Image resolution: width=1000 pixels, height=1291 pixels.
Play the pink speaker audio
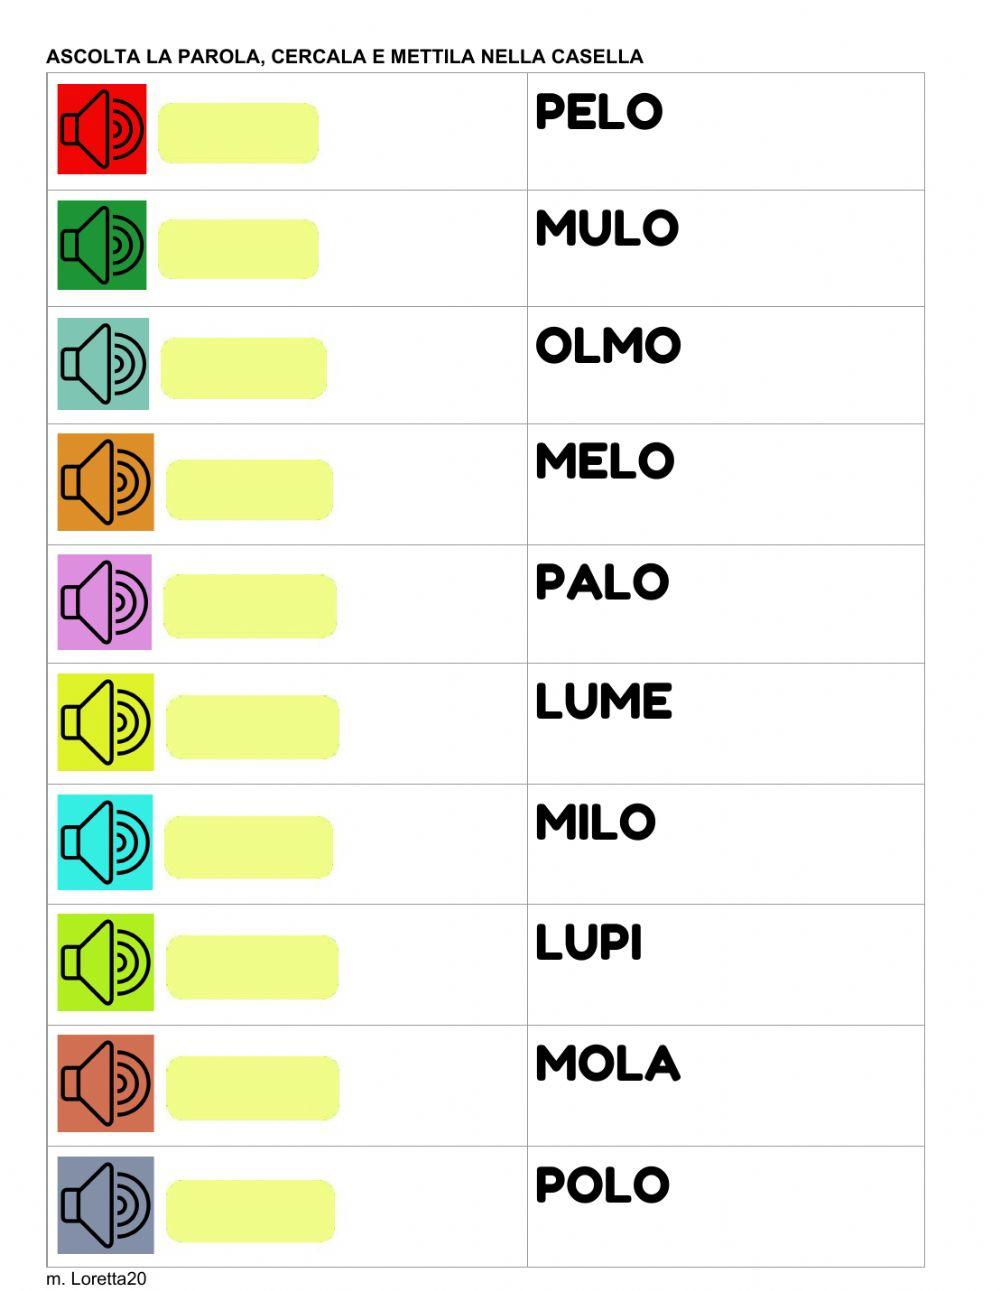click(104, 602)
